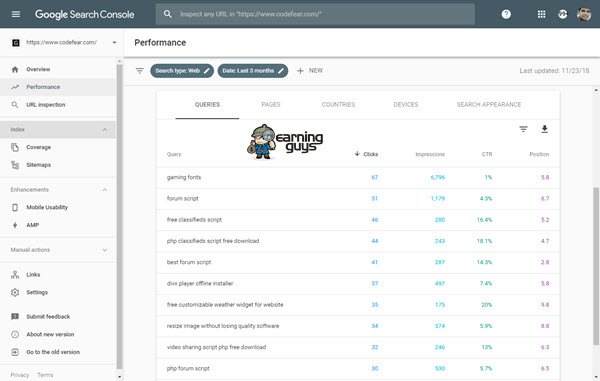Click the main content vertical scrollbar
The height and width of the screenshot is (381, 600).
pos(596,266)
